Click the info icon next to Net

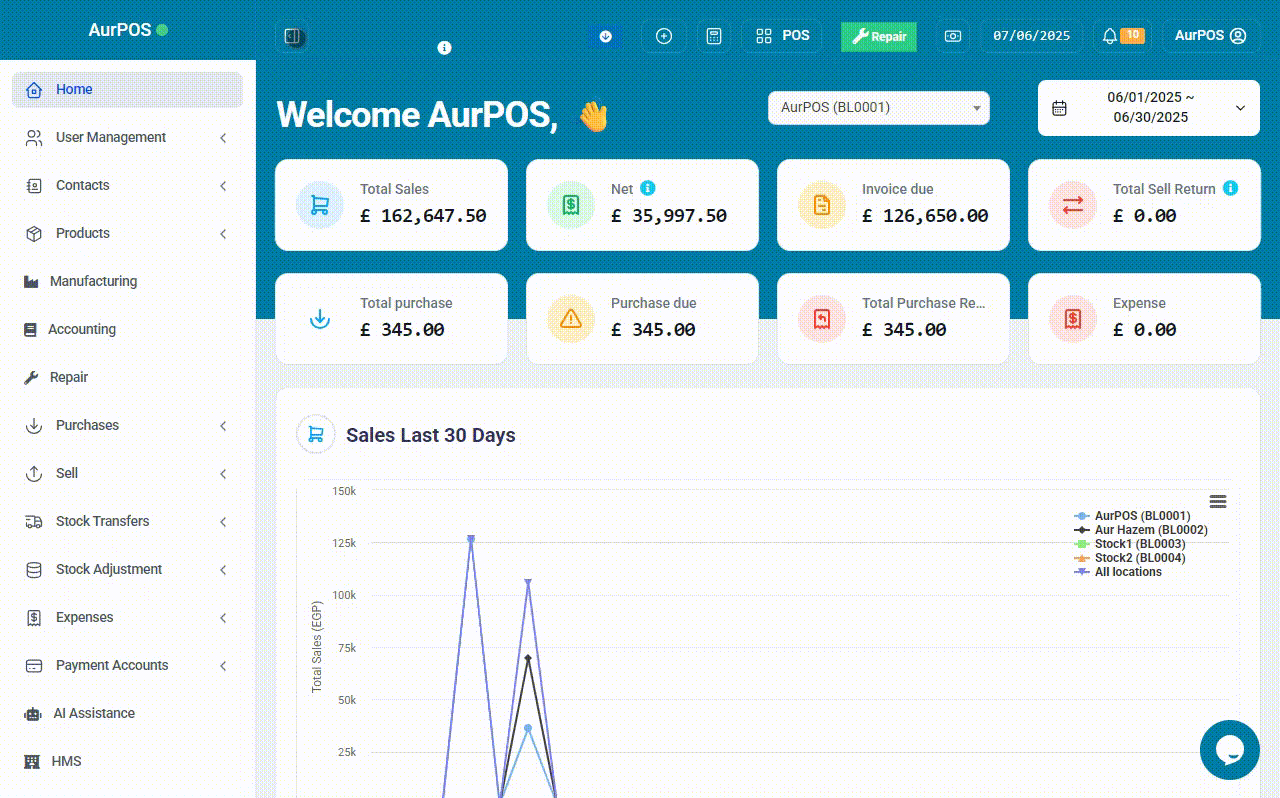tap(648, 188)
